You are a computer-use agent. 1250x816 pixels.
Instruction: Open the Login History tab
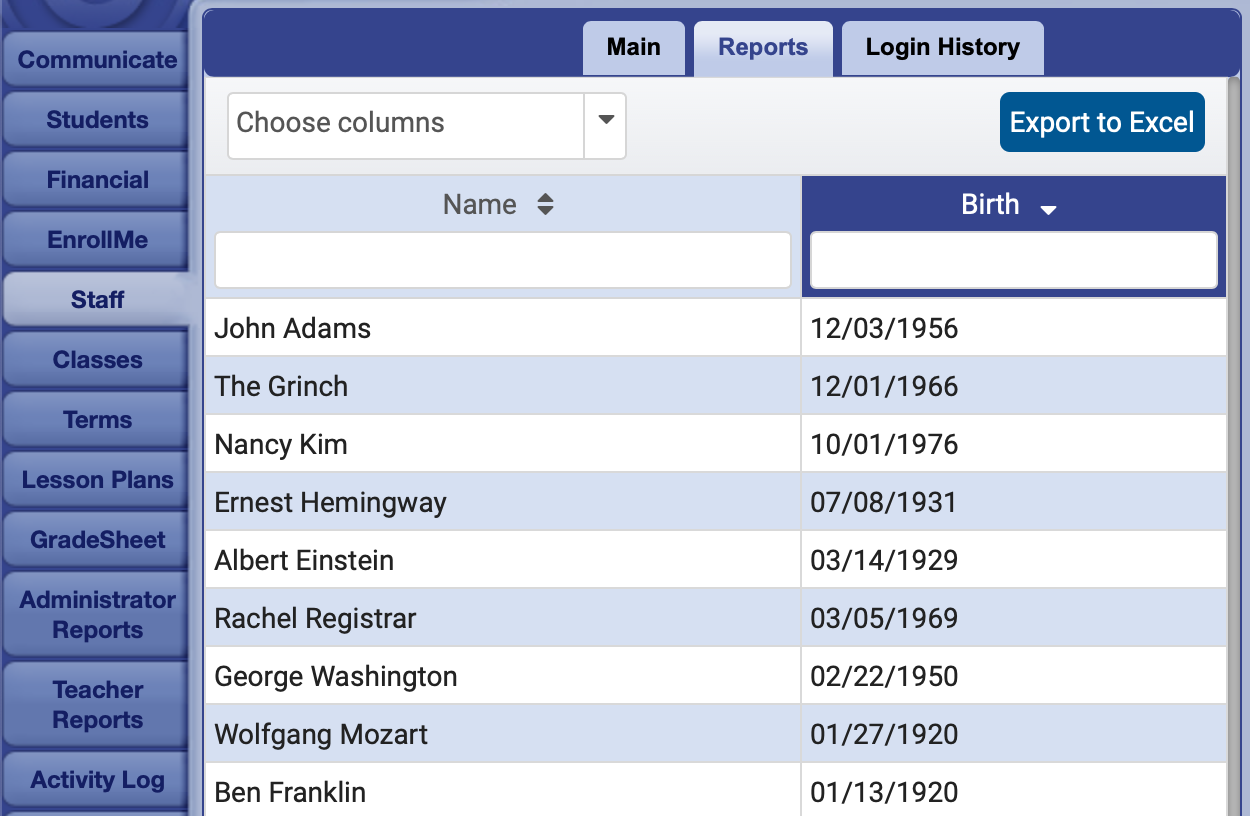point(942,48)
